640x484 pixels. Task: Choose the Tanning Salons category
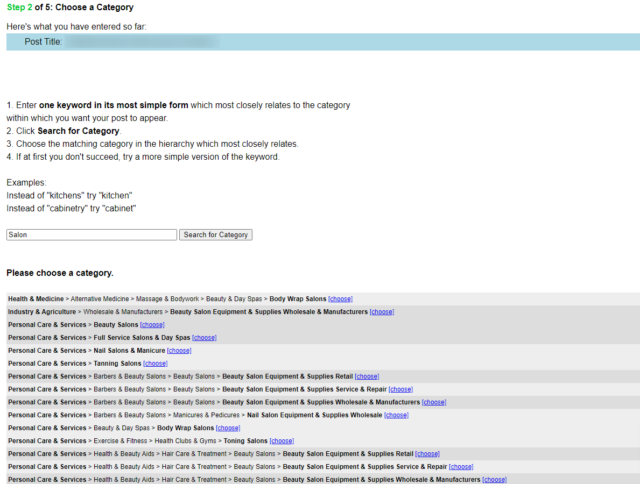point(155,364)
